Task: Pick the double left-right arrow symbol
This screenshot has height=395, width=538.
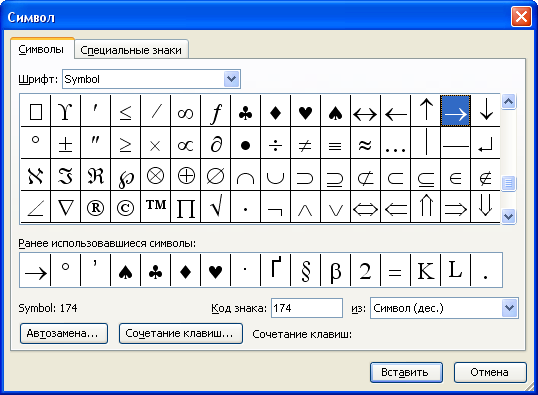Action: pos(365,207)
